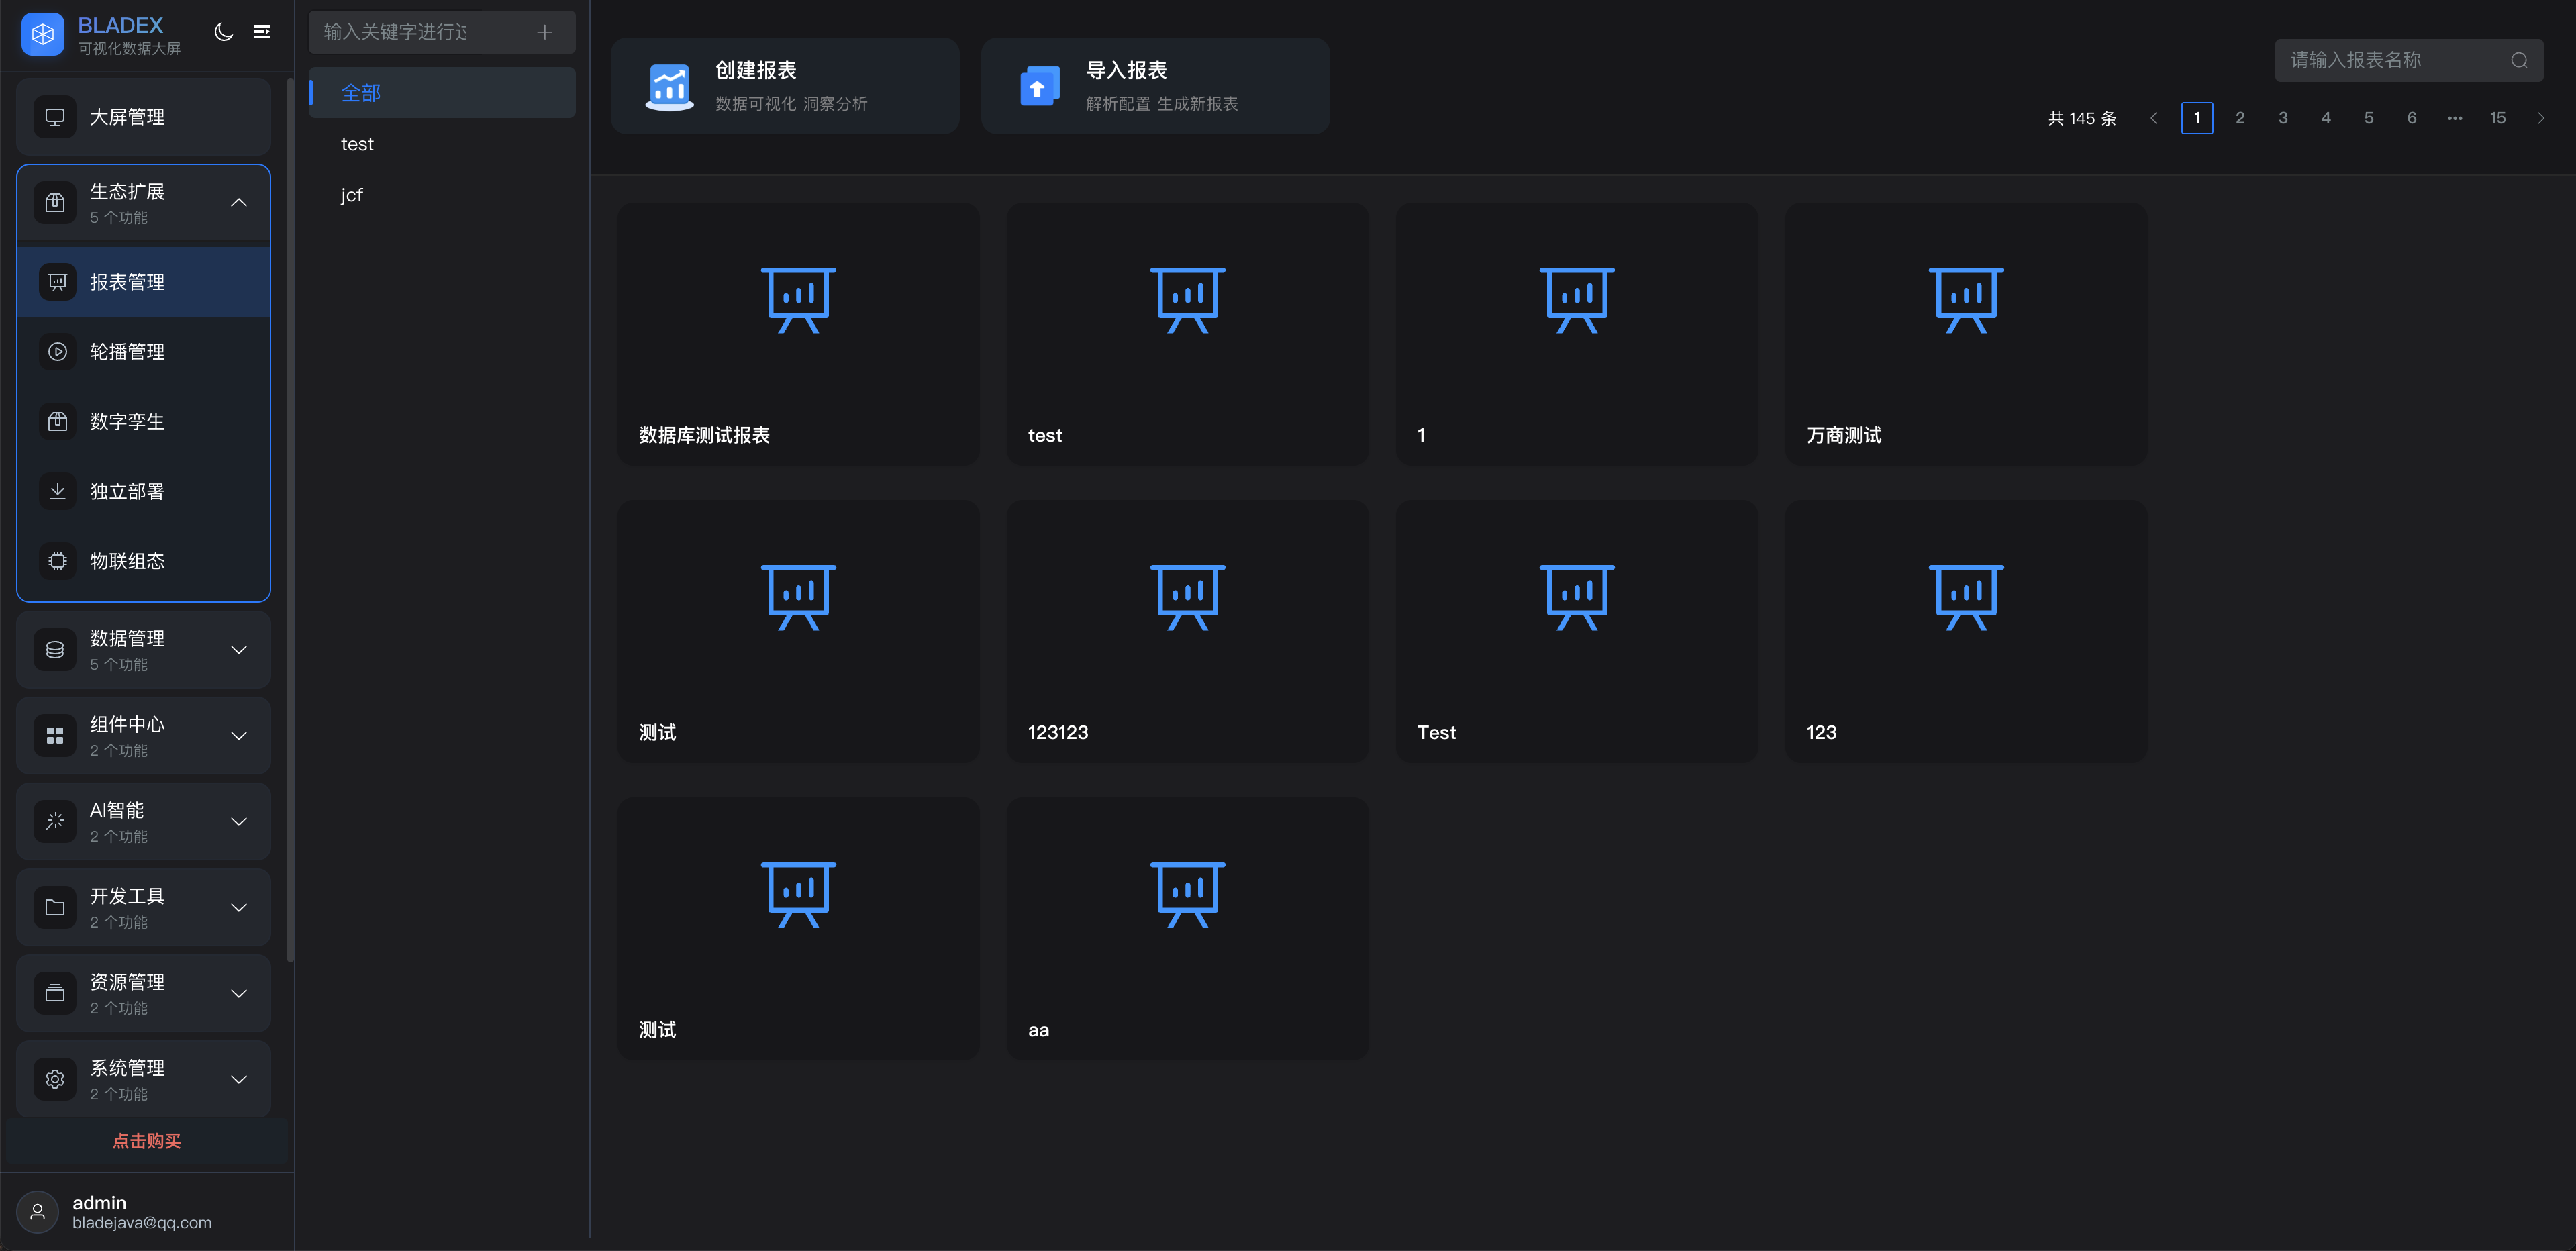Viewport: 2576px width, 1251px height.
Task: Click the 组件中心 grid icon
Action: click(x=55, y=736)
